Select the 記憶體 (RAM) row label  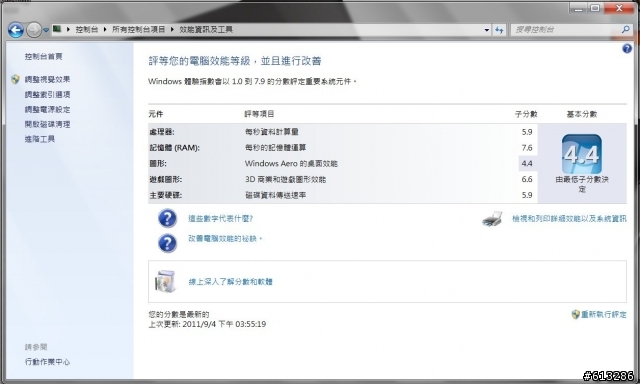pyautogui.click(x=175, y=148)
